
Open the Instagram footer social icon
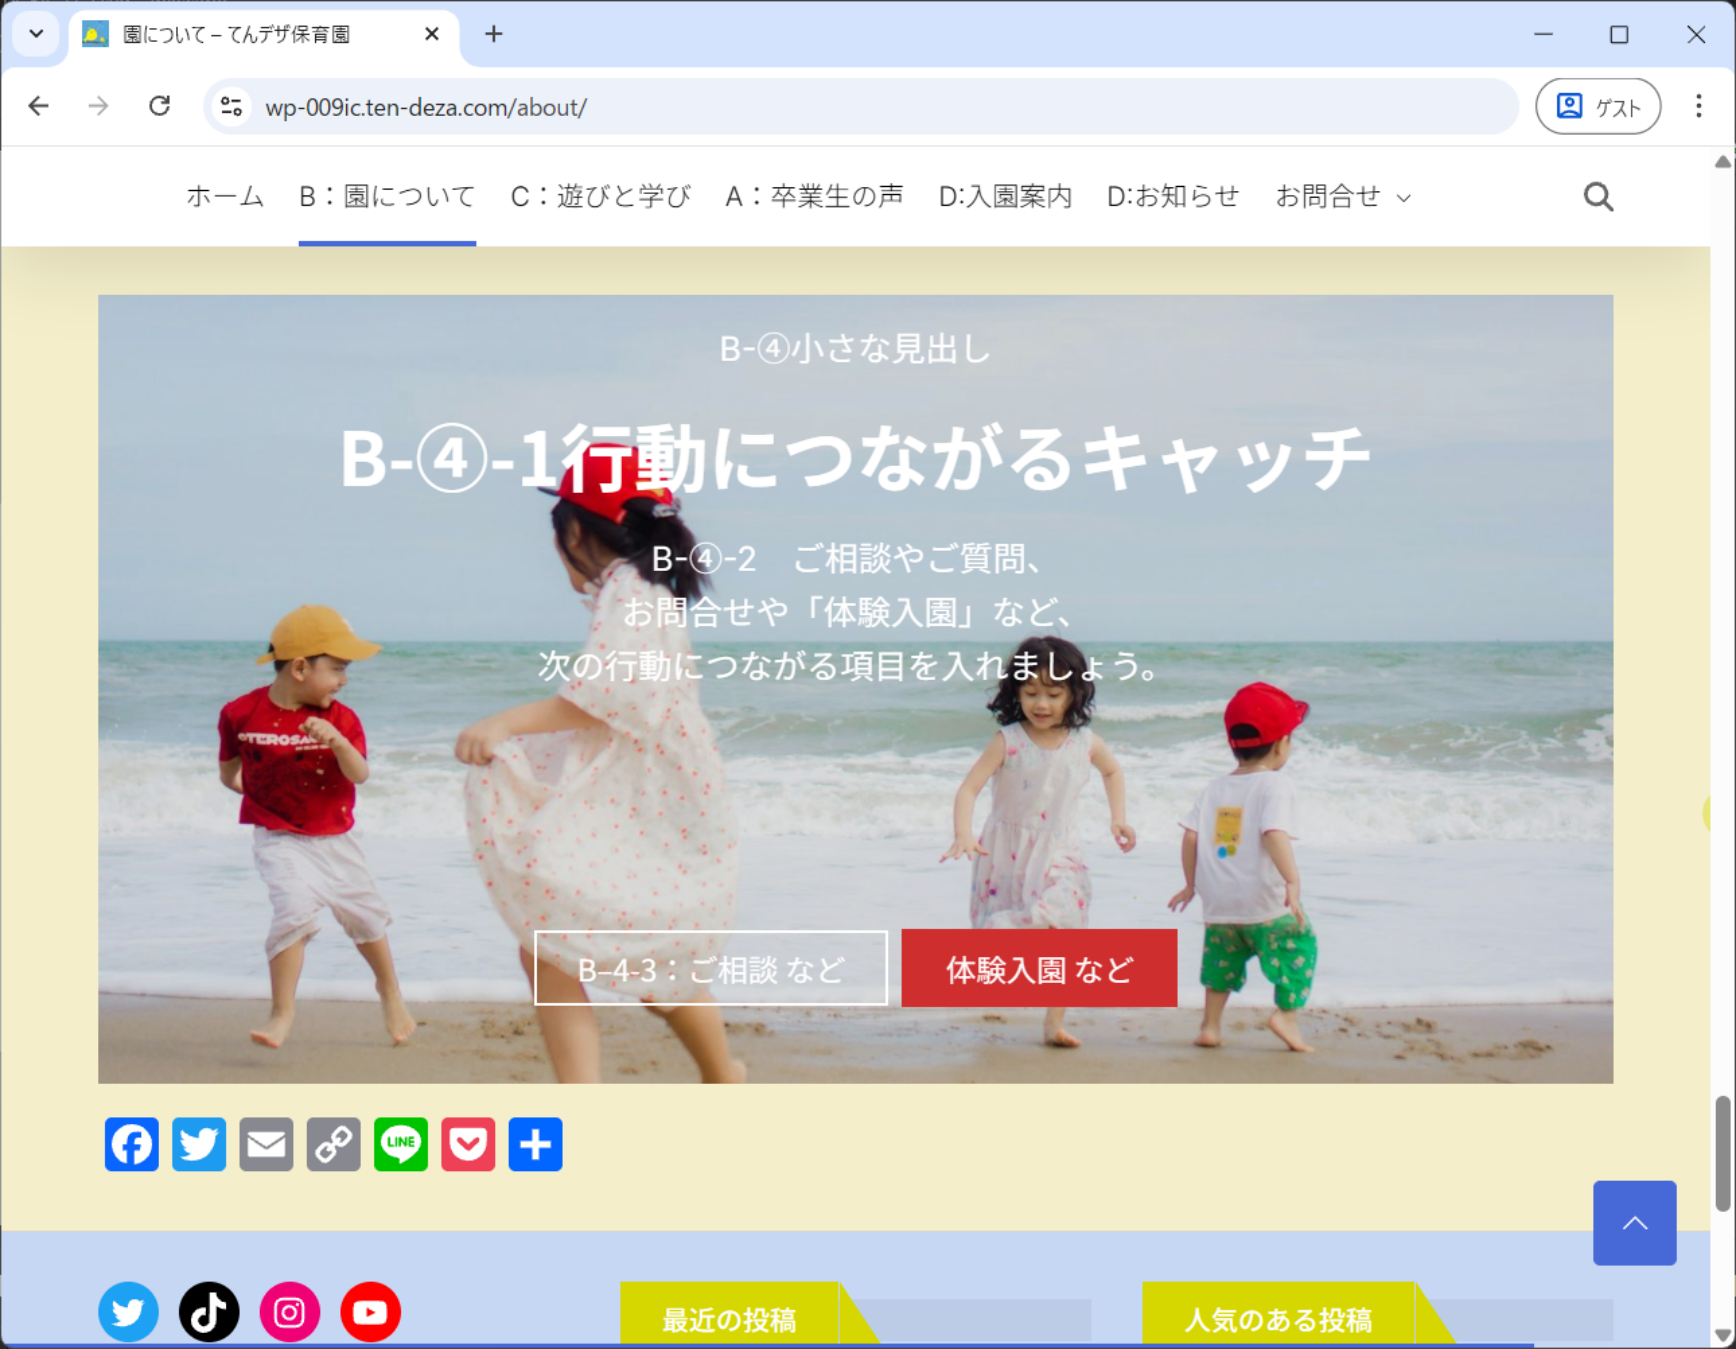click(x=290, y=1311)
